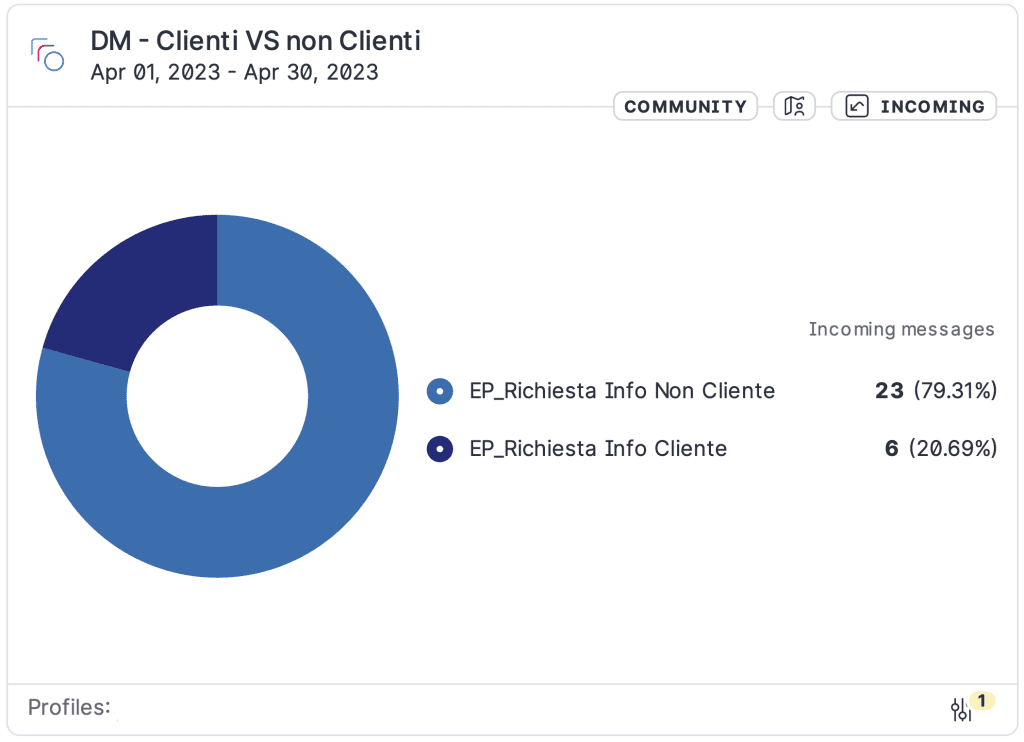Click the 6 (20.69%) value
This screenshot has width=1024, height=742.
coord(940,449)
